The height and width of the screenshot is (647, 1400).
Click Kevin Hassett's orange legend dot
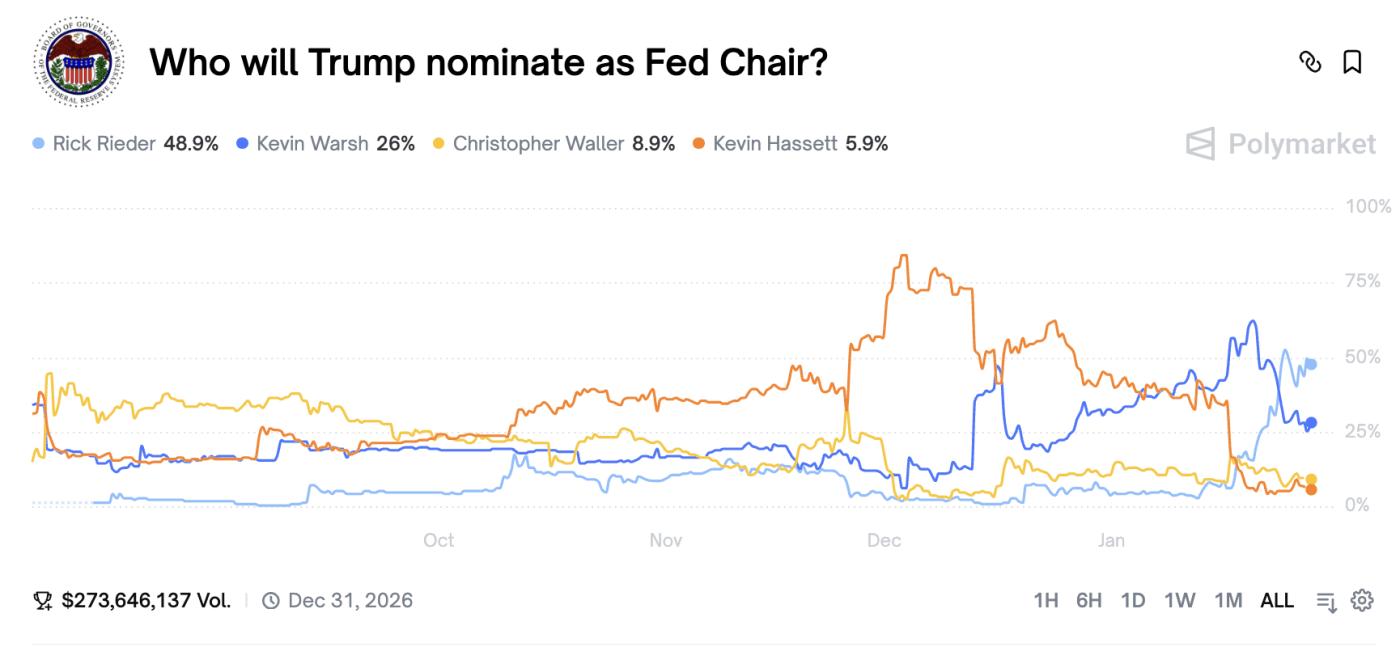tap(698, 144)
